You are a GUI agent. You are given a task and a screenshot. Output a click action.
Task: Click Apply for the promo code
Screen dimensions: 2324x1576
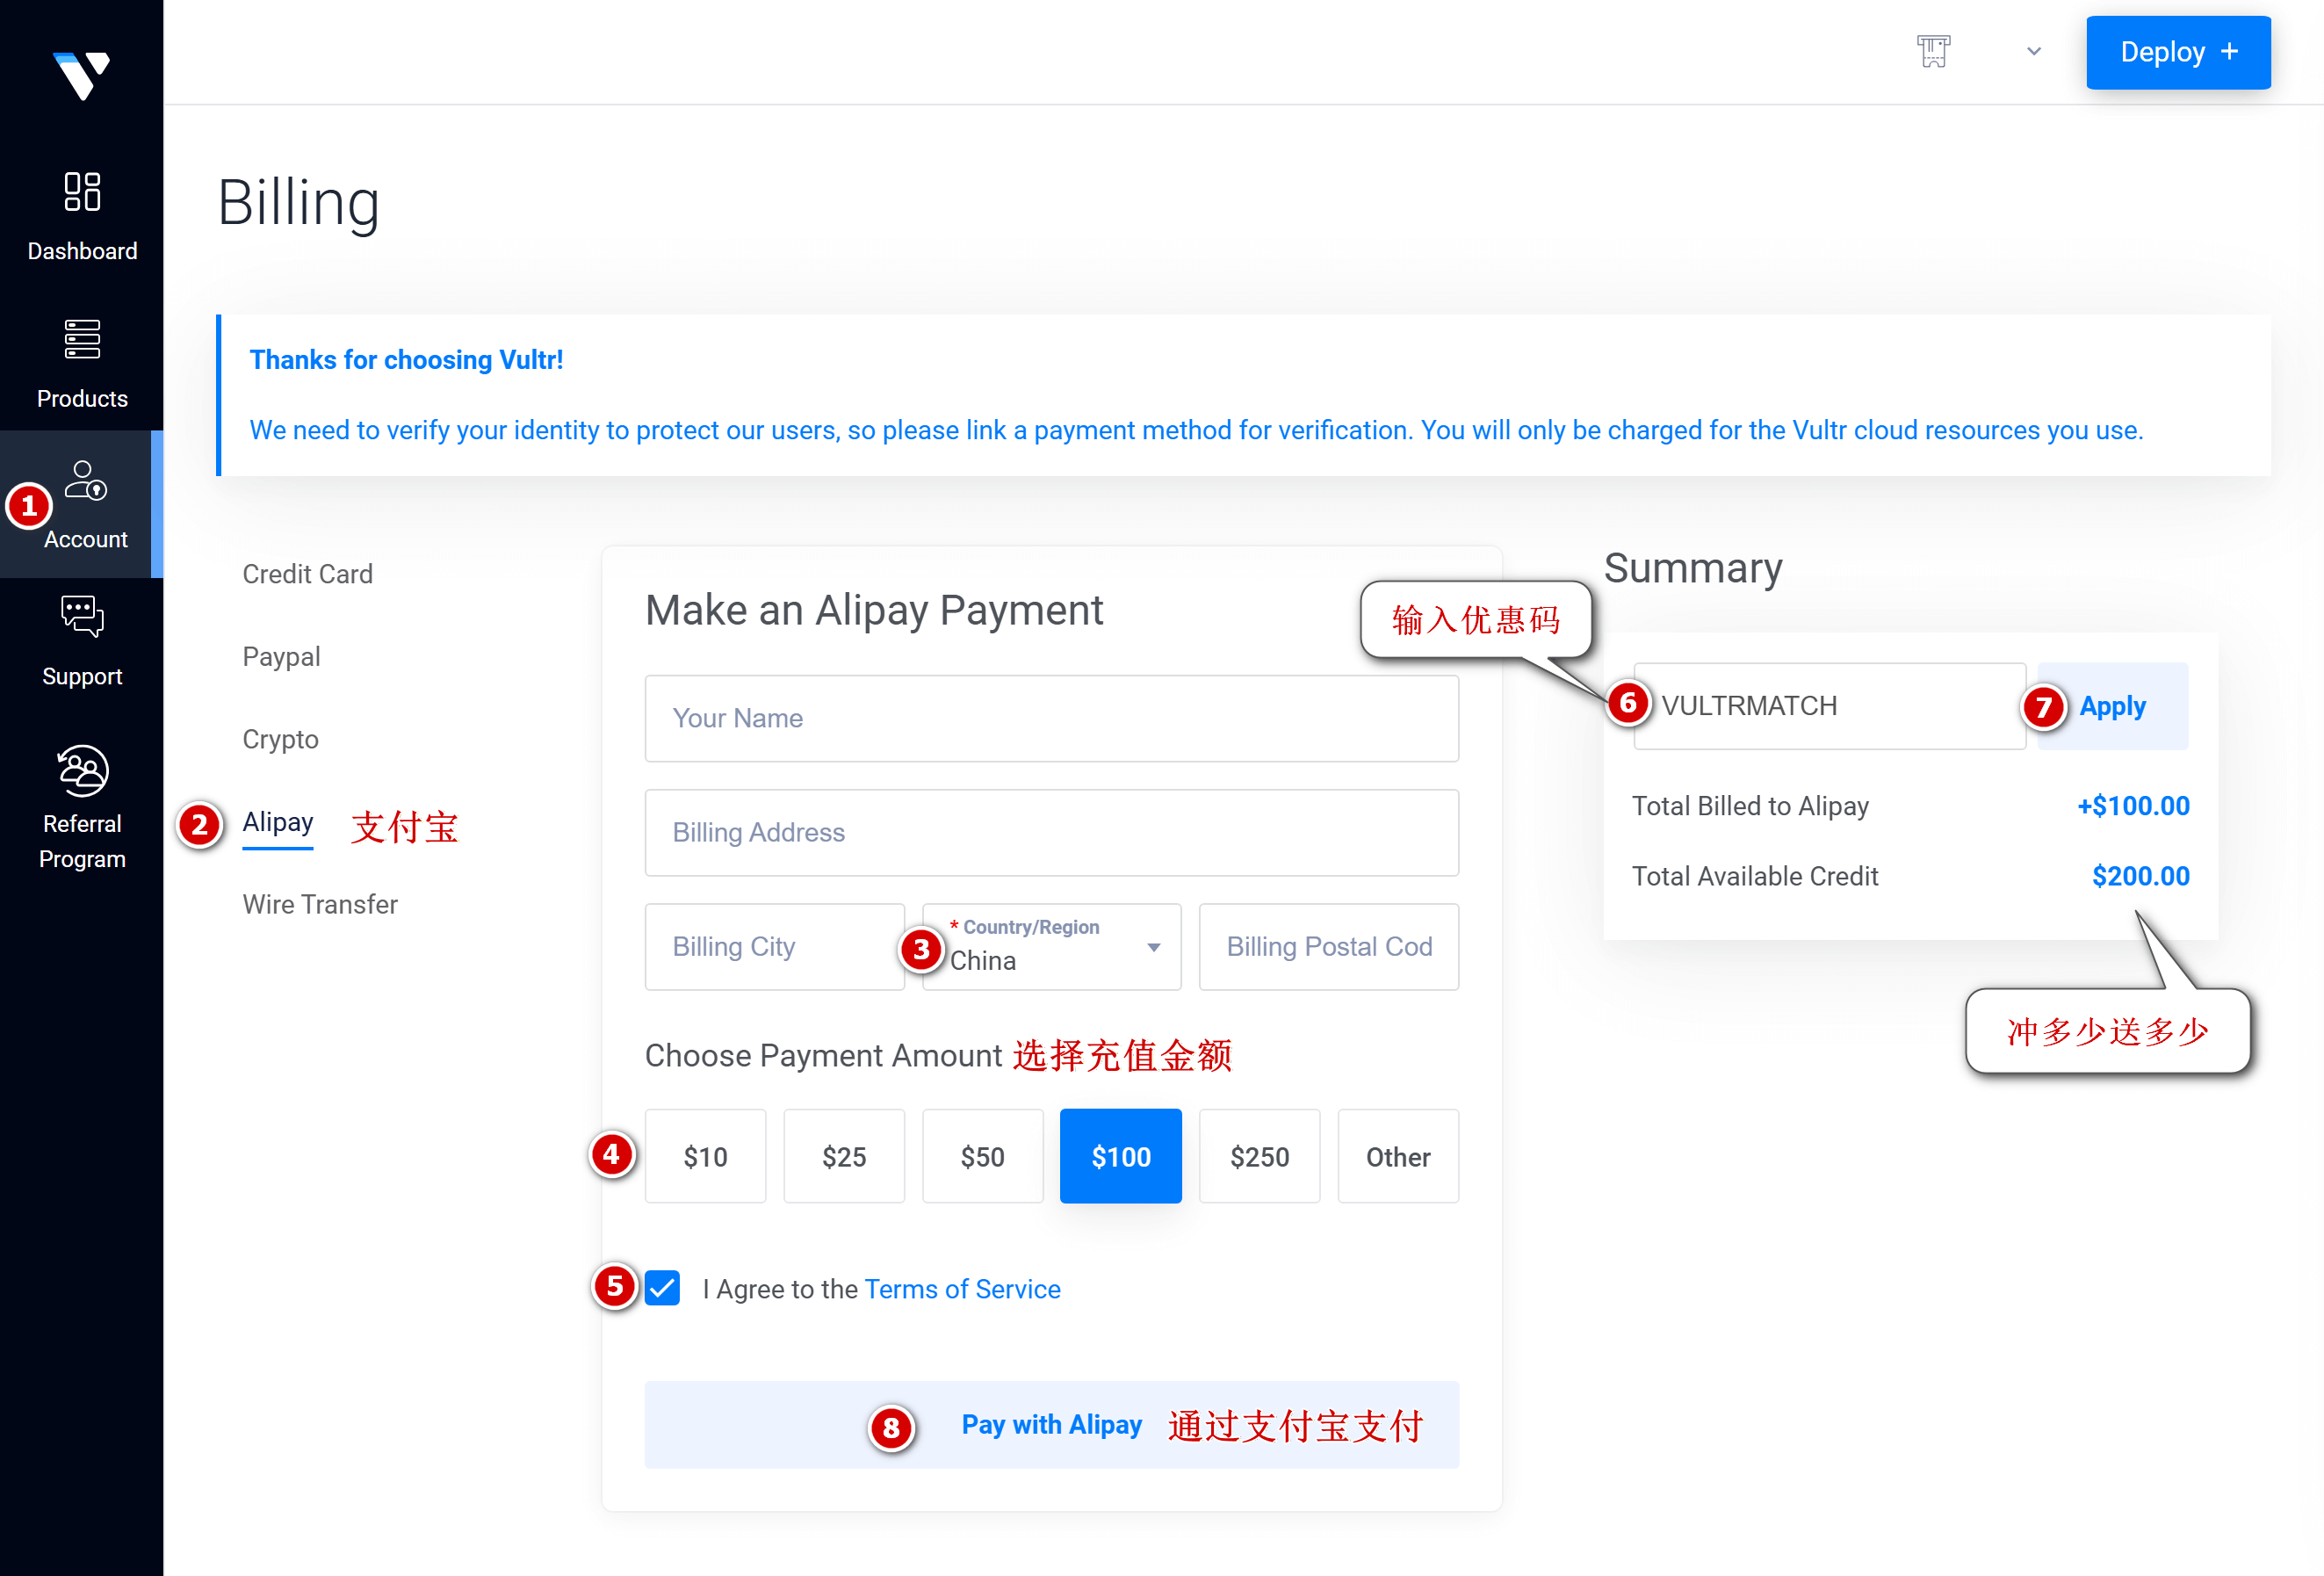[x=2112, y=706]
